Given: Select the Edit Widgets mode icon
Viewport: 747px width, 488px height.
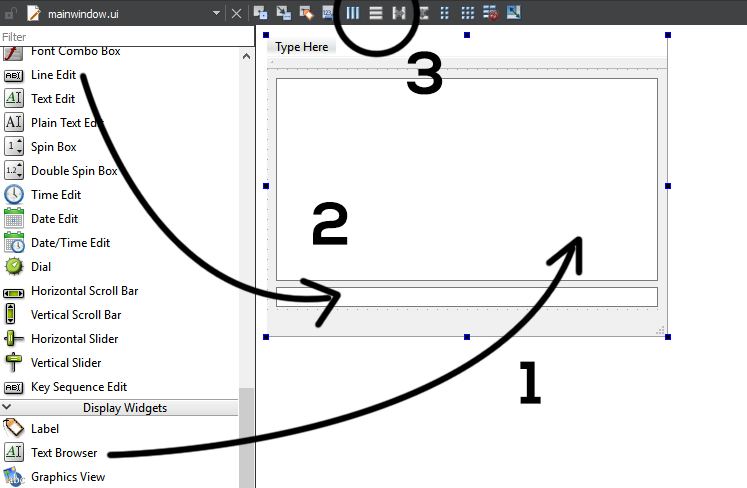Looking at the screenshot, I should (260, 13).
